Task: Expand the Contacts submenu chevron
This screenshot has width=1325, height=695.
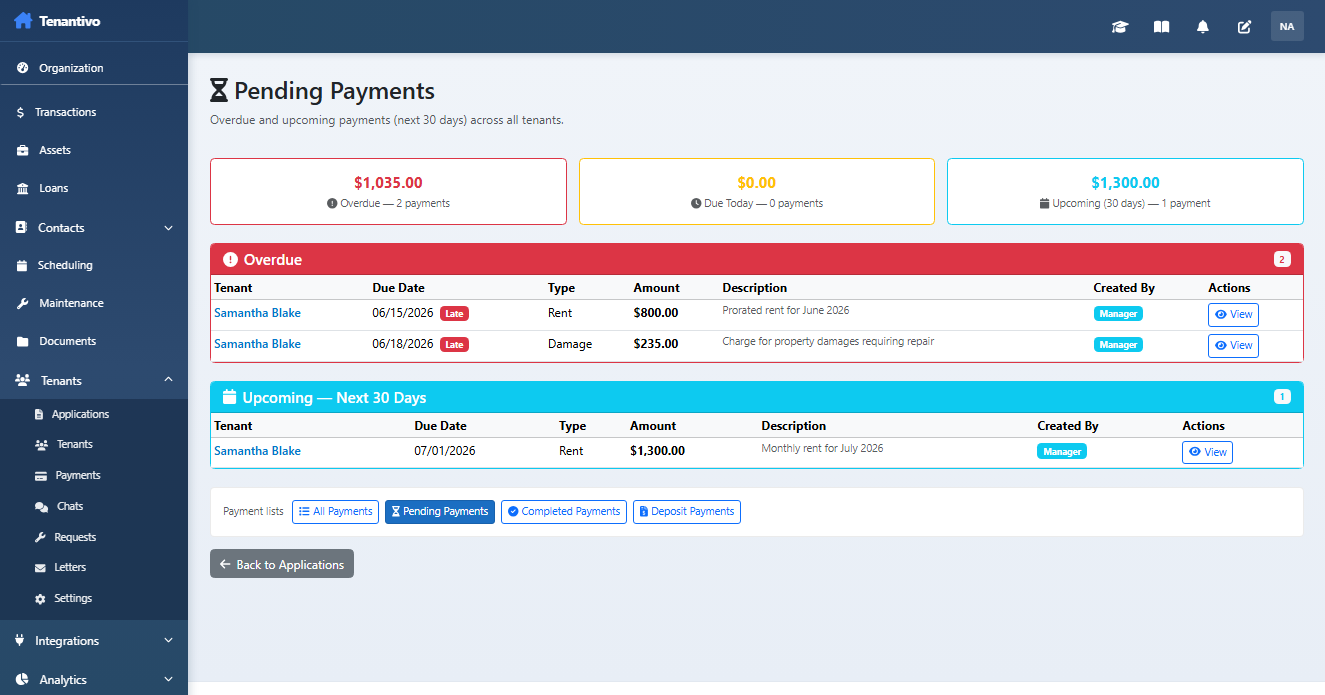Action: click(x=168, y=228)
